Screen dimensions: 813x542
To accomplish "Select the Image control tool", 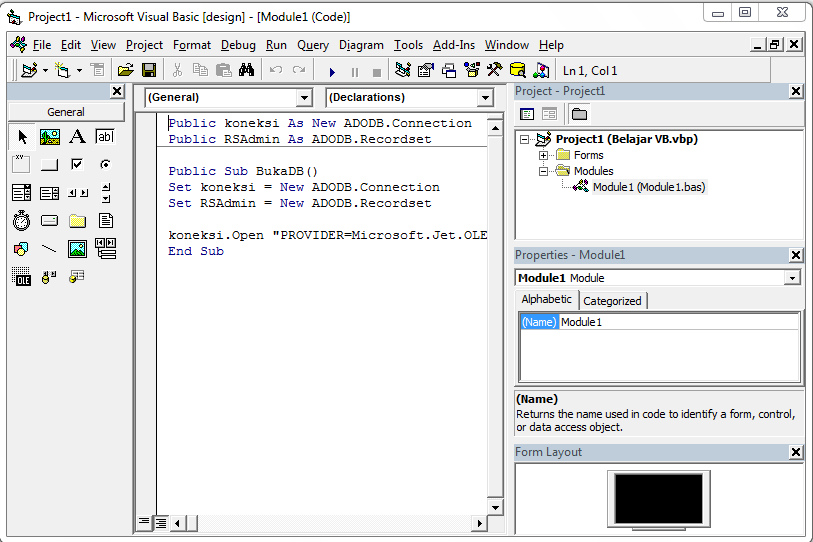I will coord(77,249).
